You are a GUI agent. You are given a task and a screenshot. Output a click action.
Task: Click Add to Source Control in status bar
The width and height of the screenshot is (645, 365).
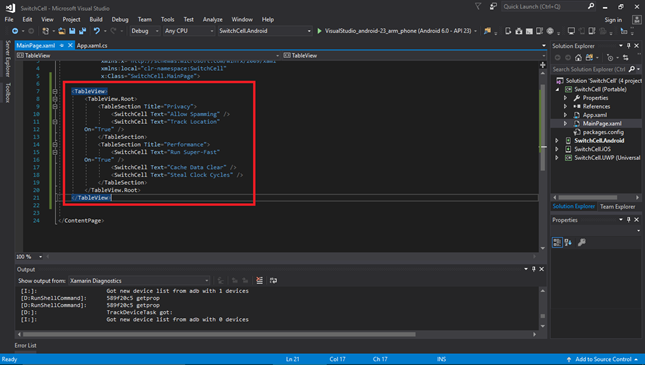click(603, 359)
